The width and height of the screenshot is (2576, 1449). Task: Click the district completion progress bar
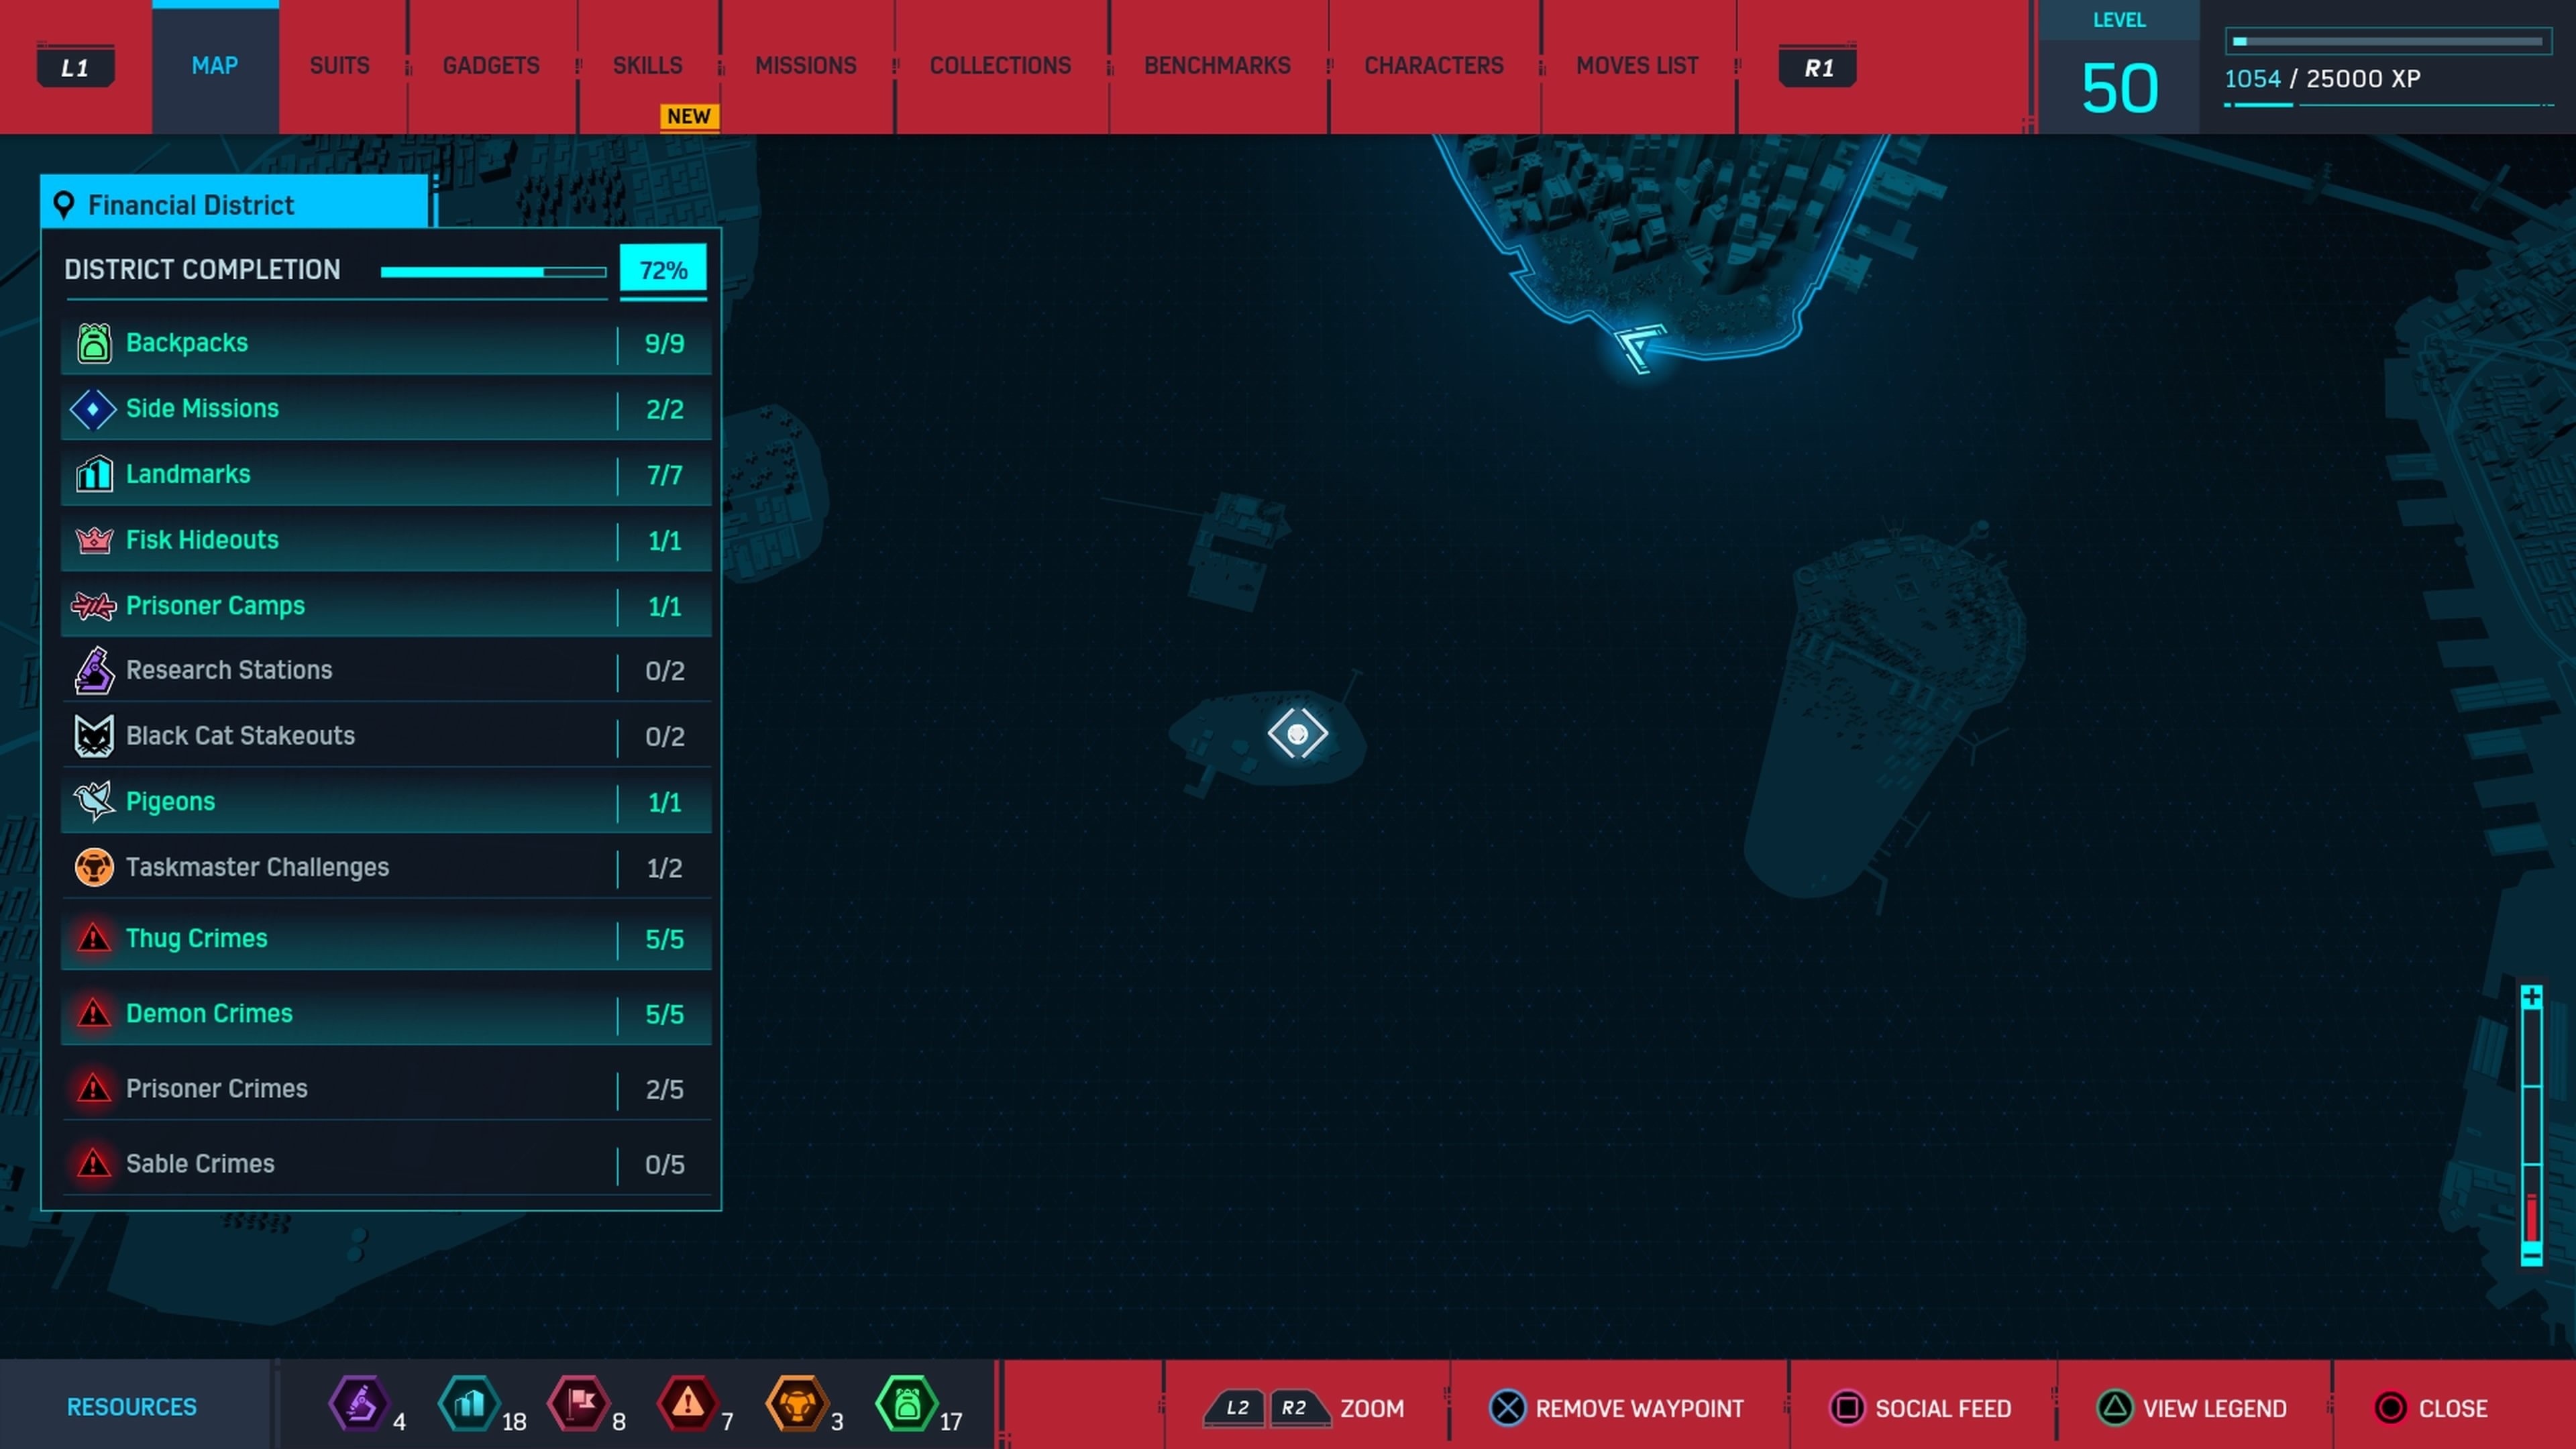coord(493,272)
